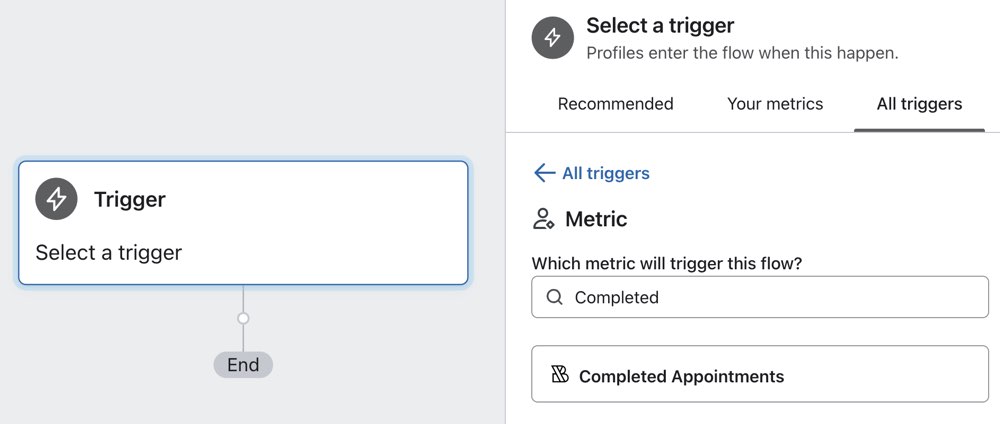Viewport: 1000px width, 424px height.
Task: Go back via All triggers link
Action: tap(605, 173)
